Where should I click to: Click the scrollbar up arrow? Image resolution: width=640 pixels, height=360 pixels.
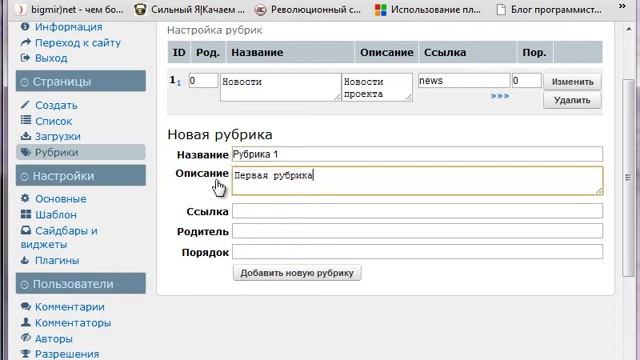tap(629, 29)
